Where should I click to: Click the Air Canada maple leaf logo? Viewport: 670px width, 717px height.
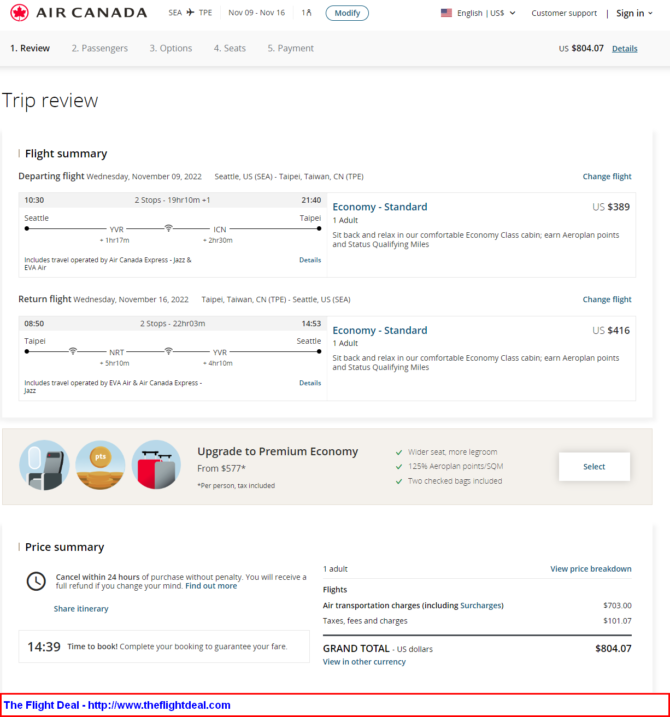[19, 13]
